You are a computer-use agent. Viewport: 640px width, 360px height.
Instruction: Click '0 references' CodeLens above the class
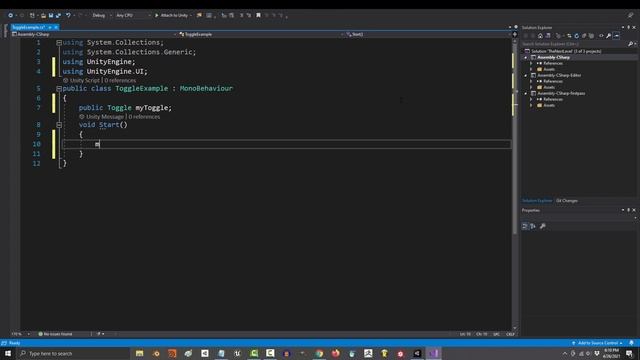[120, 80]
